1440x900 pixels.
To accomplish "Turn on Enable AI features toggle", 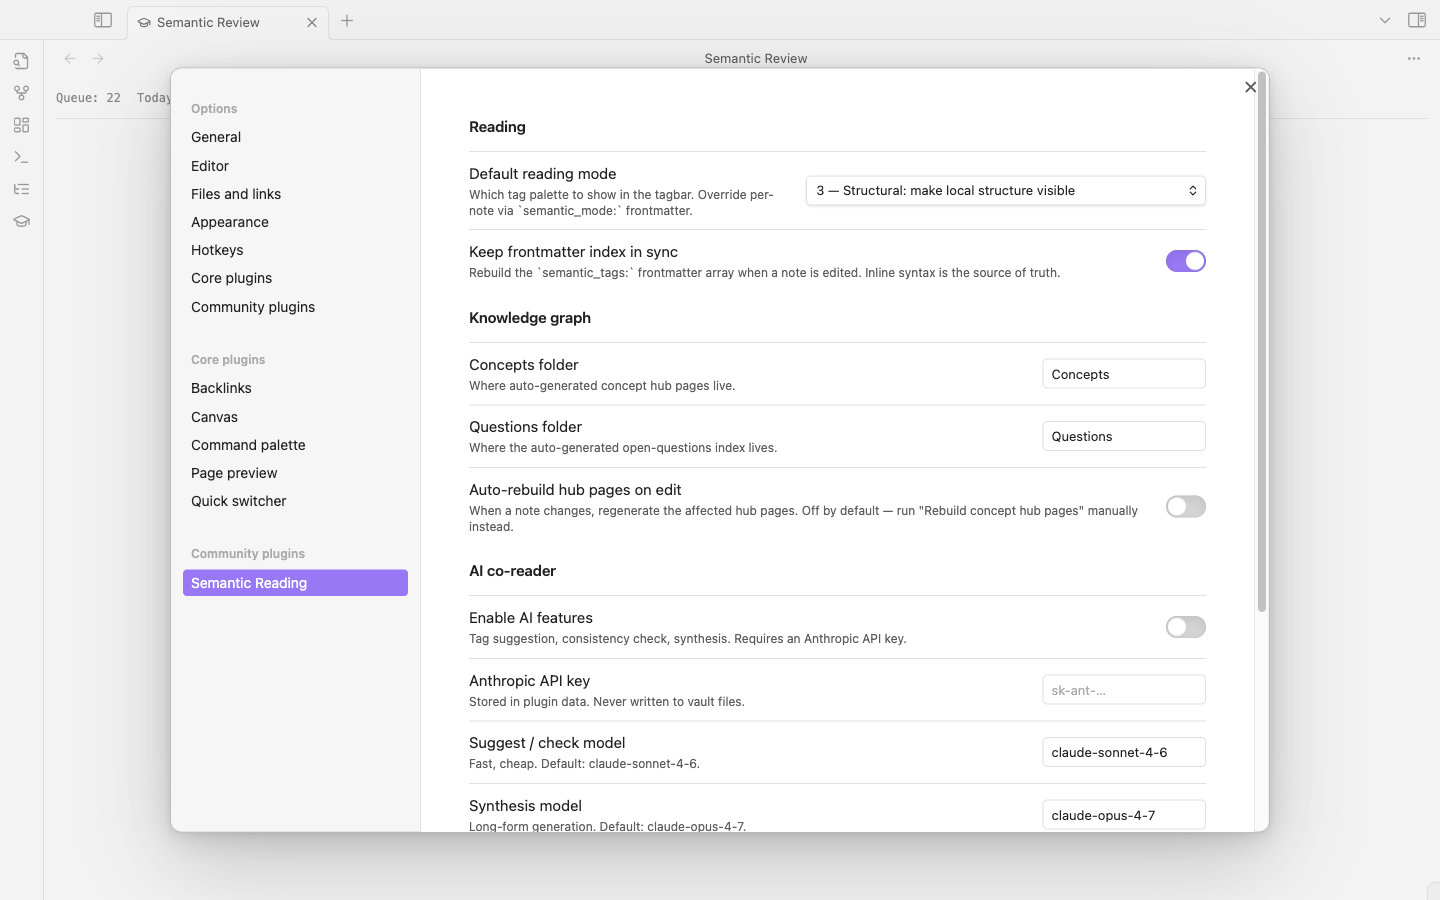I will 1186,627.
